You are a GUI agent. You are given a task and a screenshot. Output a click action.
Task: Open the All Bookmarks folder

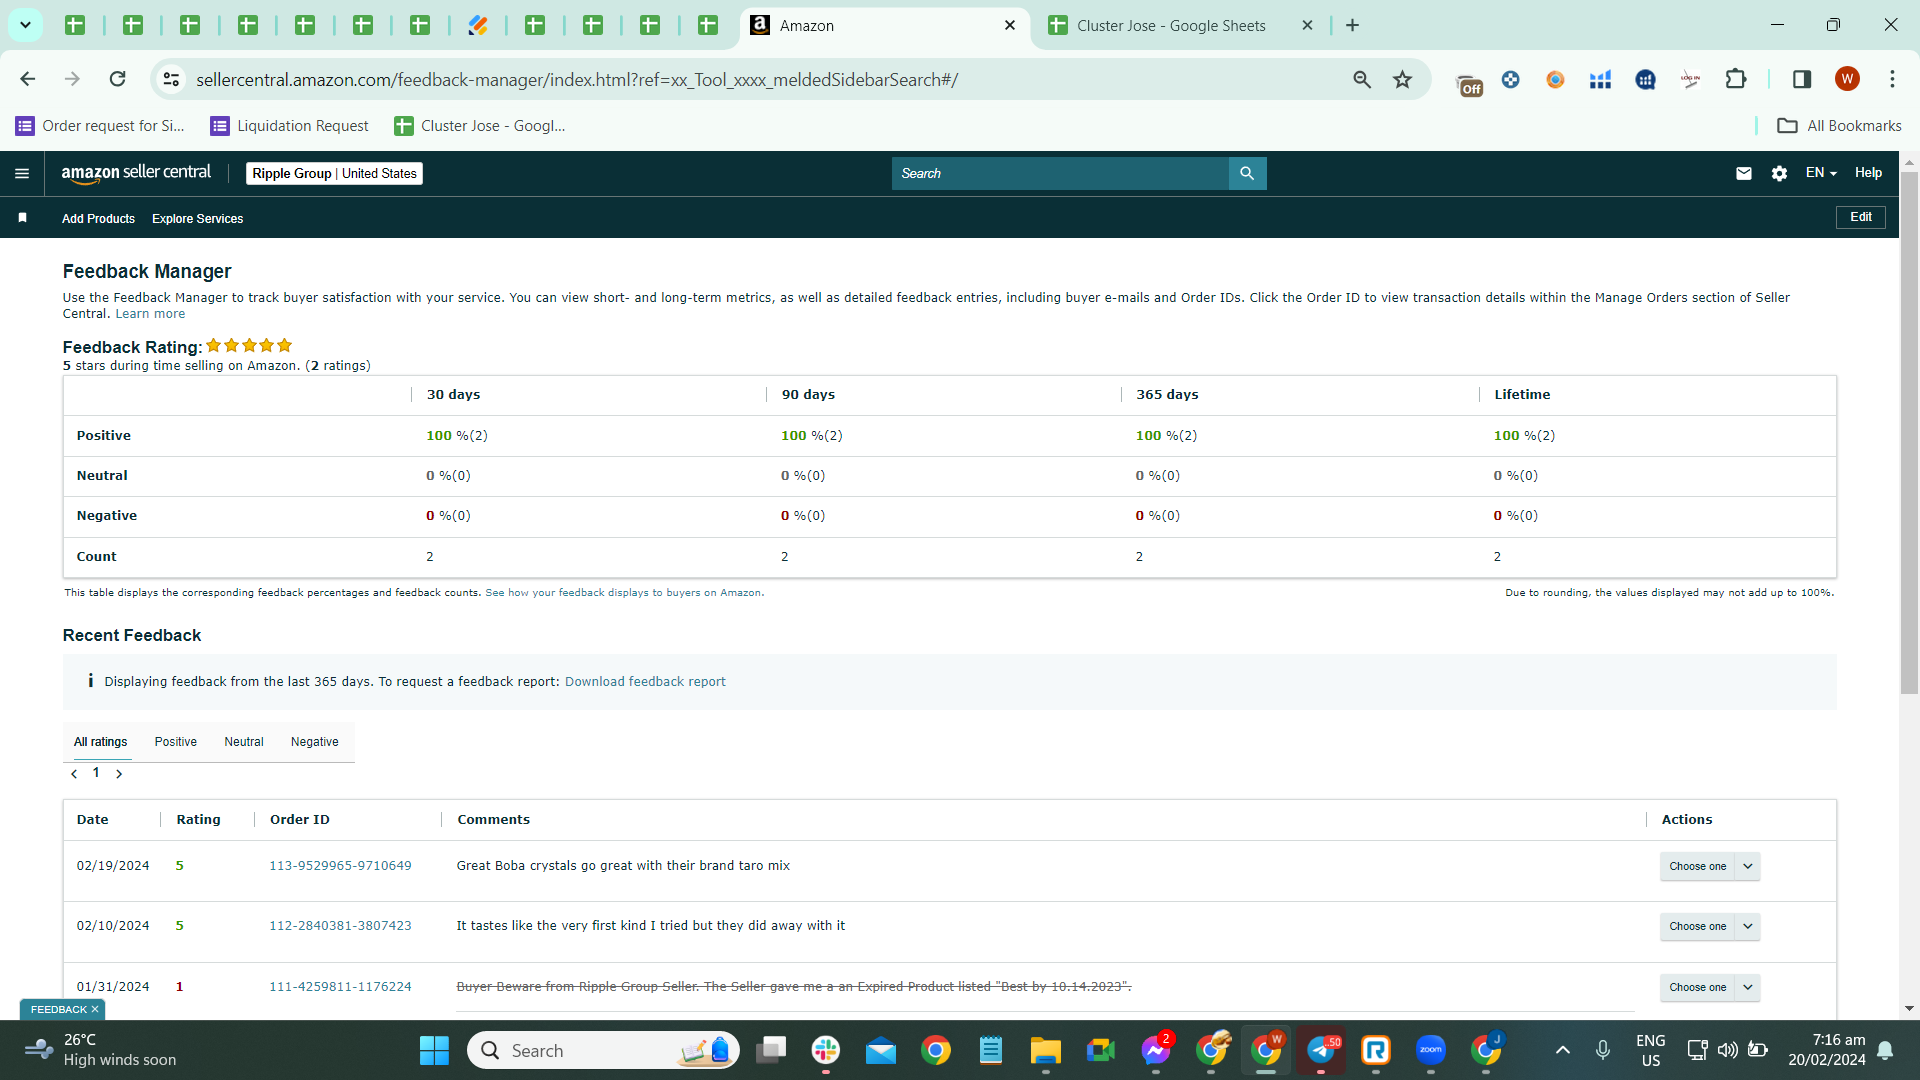[1839, 125]
